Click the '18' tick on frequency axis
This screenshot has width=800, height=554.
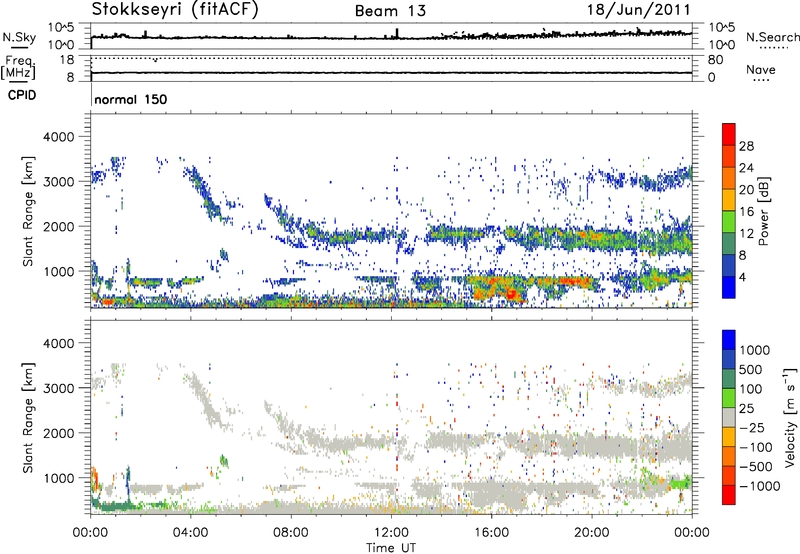coord(67,60)
